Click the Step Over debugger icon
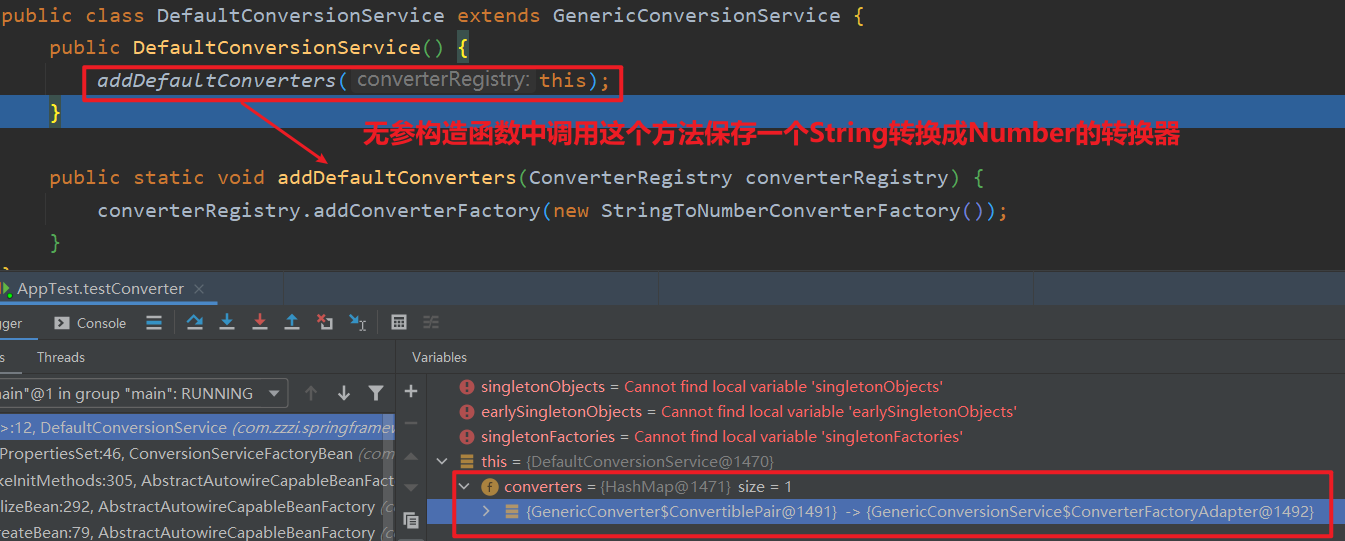The height and width of the screenshot is (541, 1345). (x=195, y=322)
